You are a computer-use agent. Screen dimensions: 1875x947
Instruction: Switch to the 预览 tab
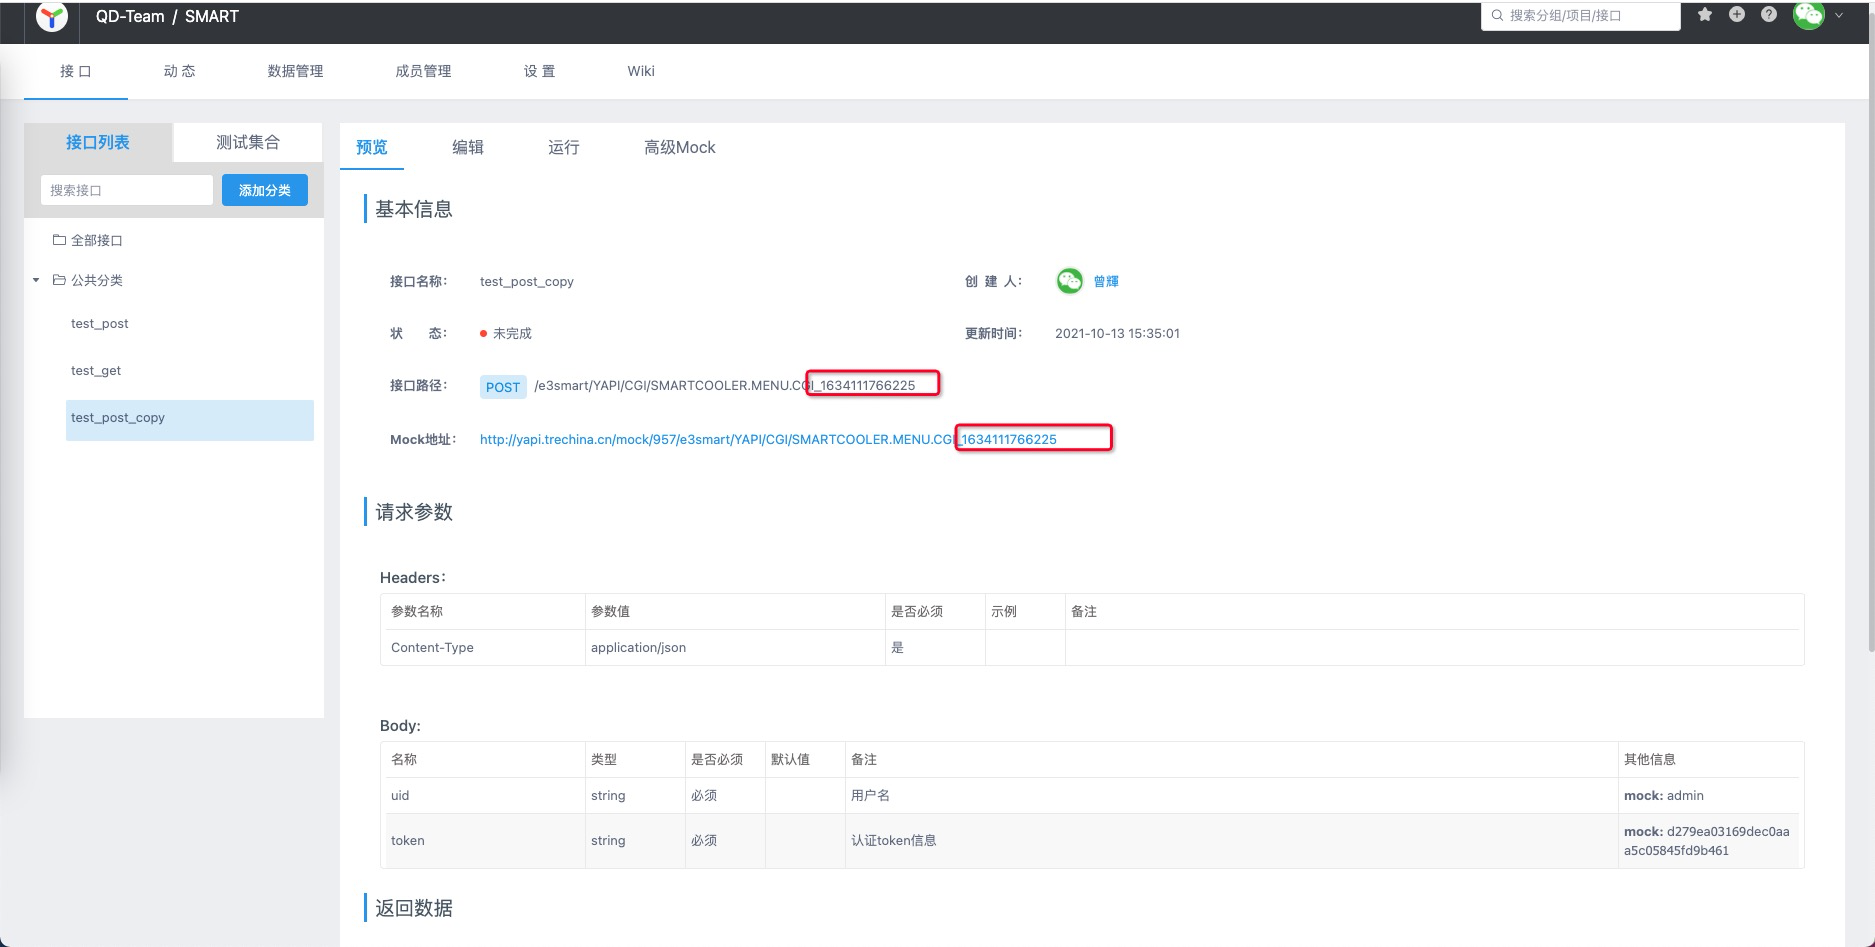(x=372, y=147)
